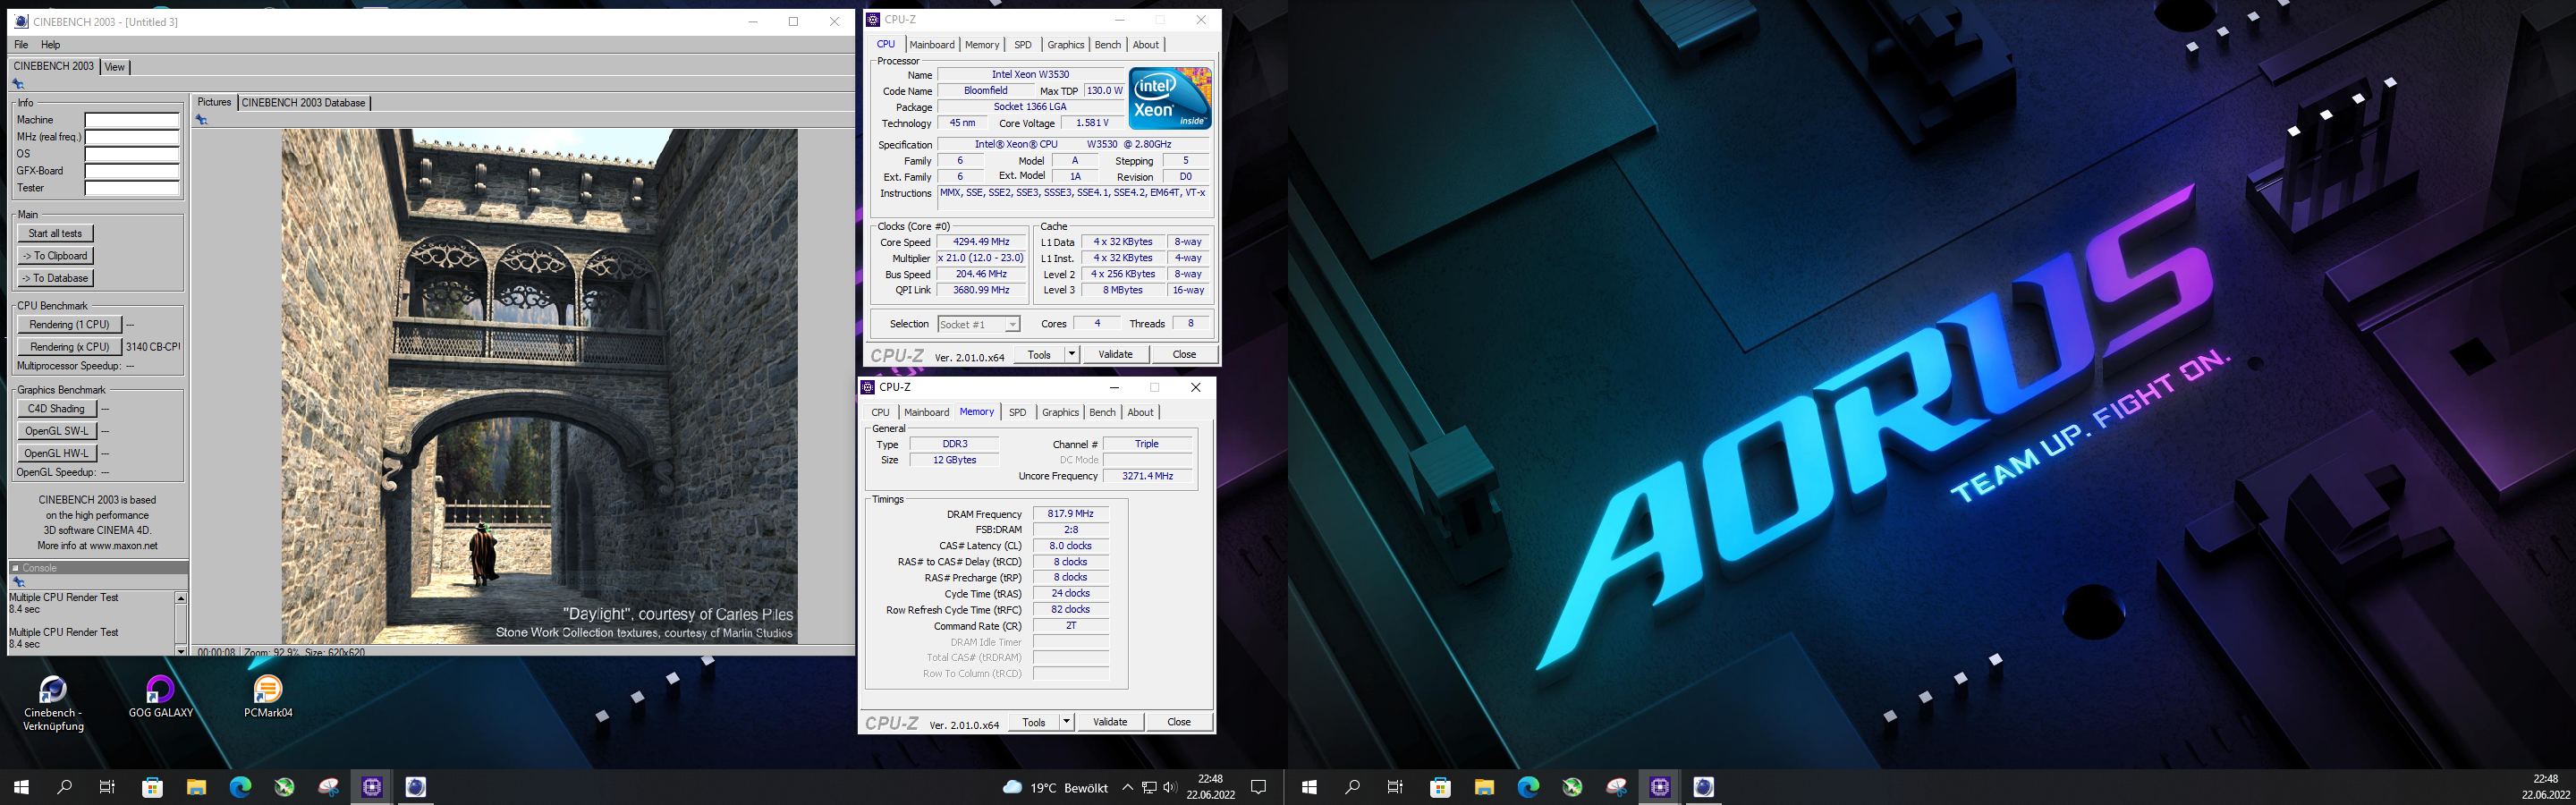Open Start menu on the right monitor taskbar
Image resolution: width=2576 pixels, height=805 pixels.
tap(1309, 787)
